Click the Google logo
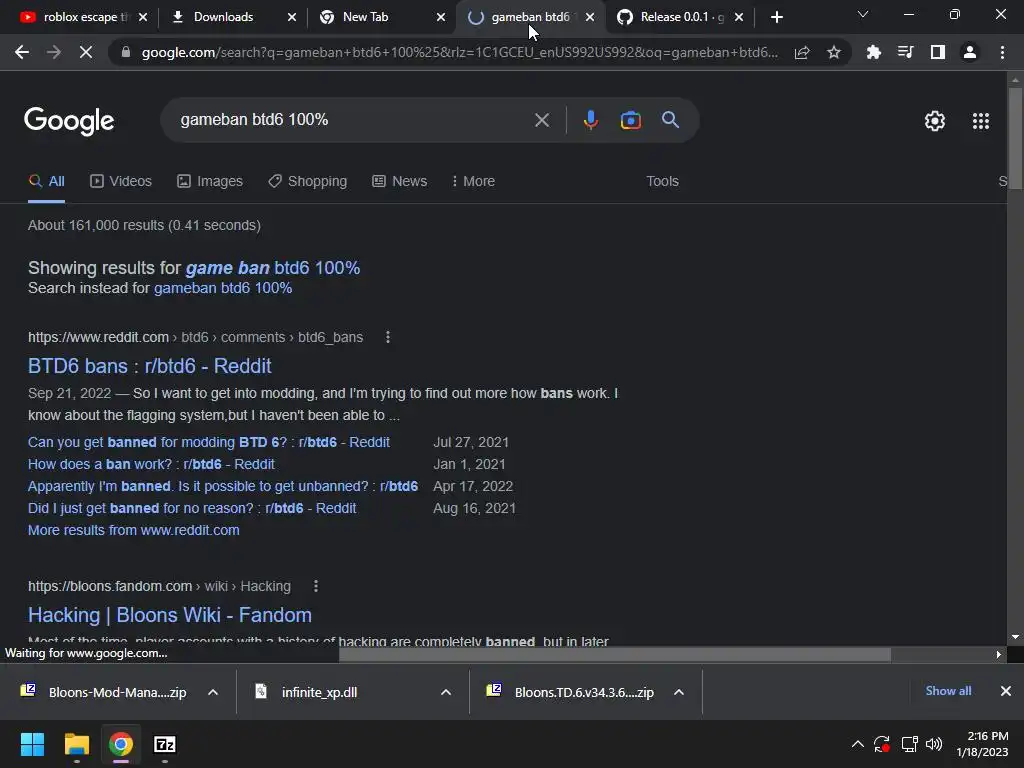Image resolution: width=1024 pixels, height=768 pixels. (x=69, y=121)
